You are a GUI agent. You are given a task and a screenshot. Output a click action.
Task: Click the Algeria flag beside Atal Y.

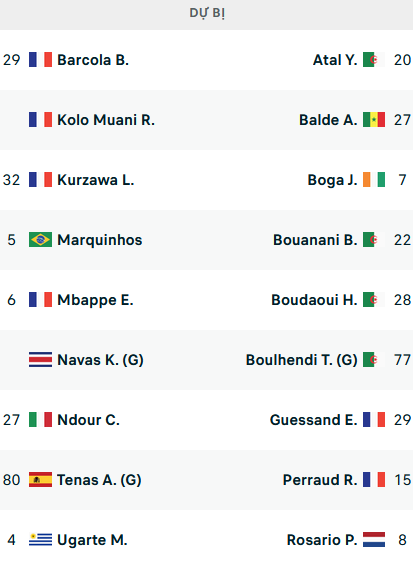tap(374, 59)
